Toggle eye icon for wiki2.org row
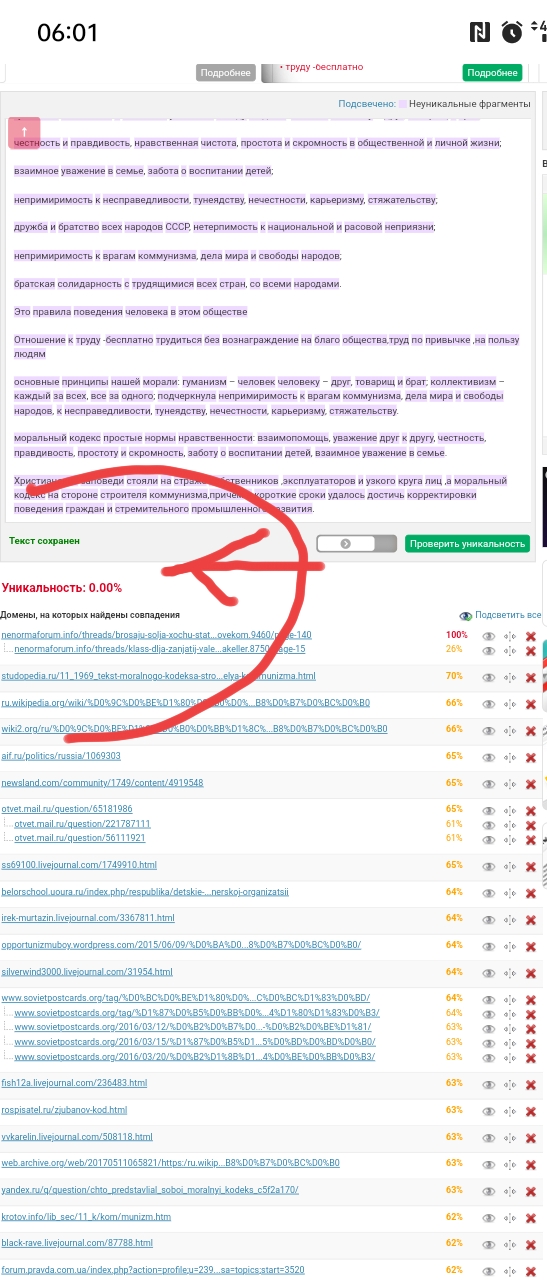Viewport: 547px width, 1282px height. tap(489, 730)
